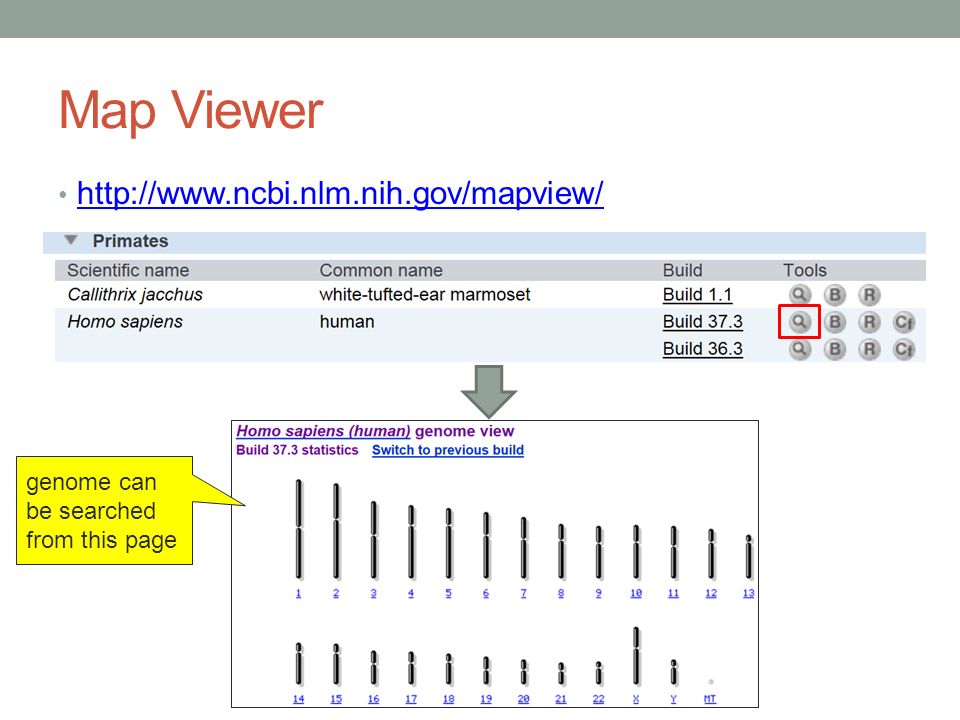960x720 pixels.
Task: Click R icon in Build 36.3 row
Action: coord(869,349)
